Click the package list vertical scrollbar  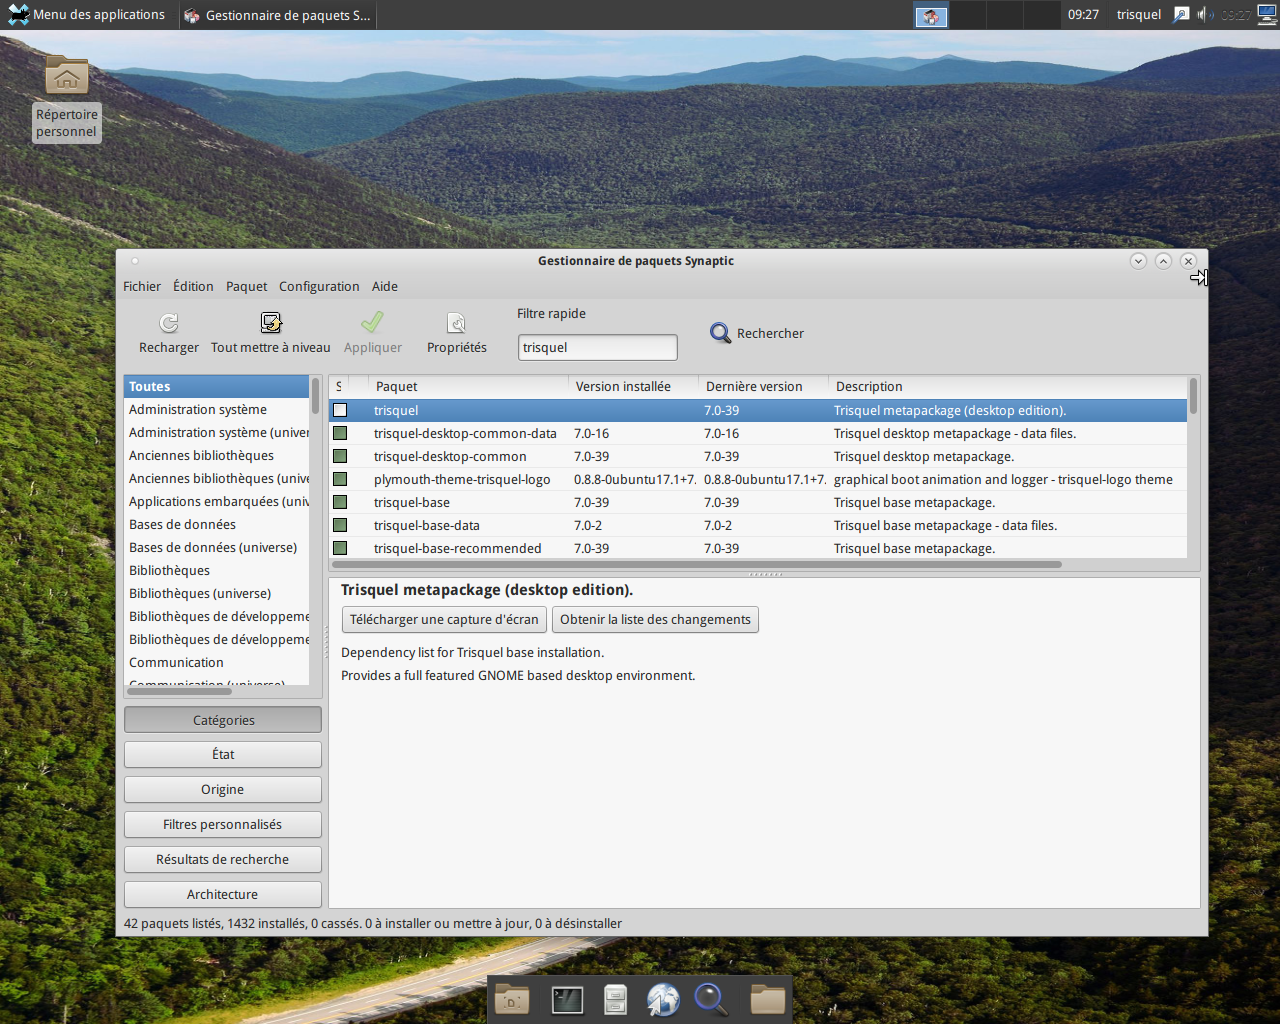tap(1193, 397)
